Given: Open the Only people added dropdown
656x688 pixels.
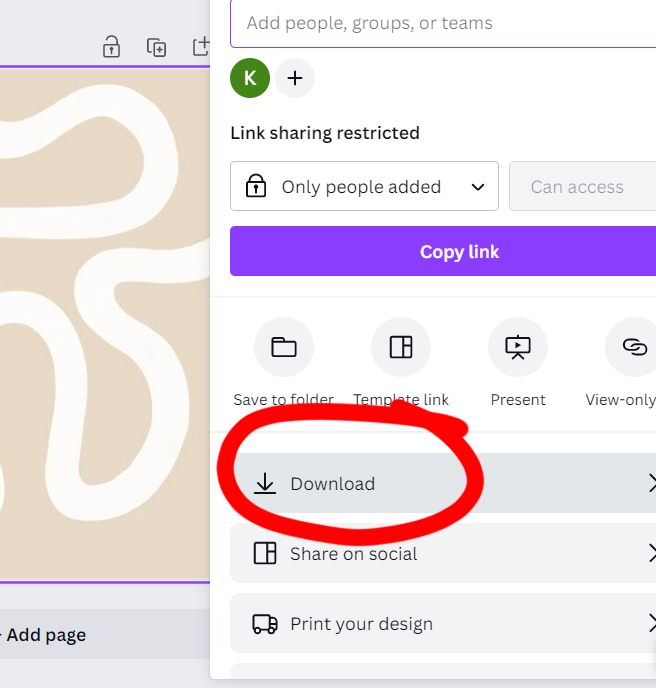Looking at the screenshot, I should coord(364,187).
